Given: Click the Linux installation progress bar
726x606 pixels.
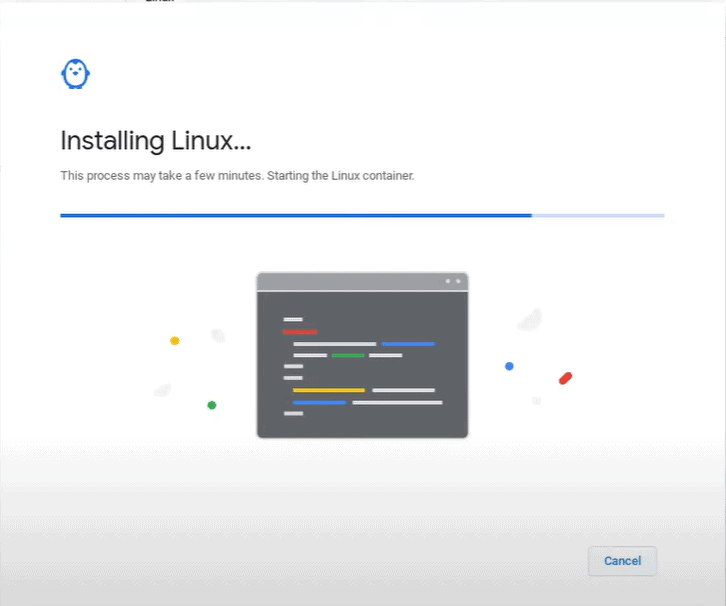Looking at the screenshot, I should tap(362, 215).
